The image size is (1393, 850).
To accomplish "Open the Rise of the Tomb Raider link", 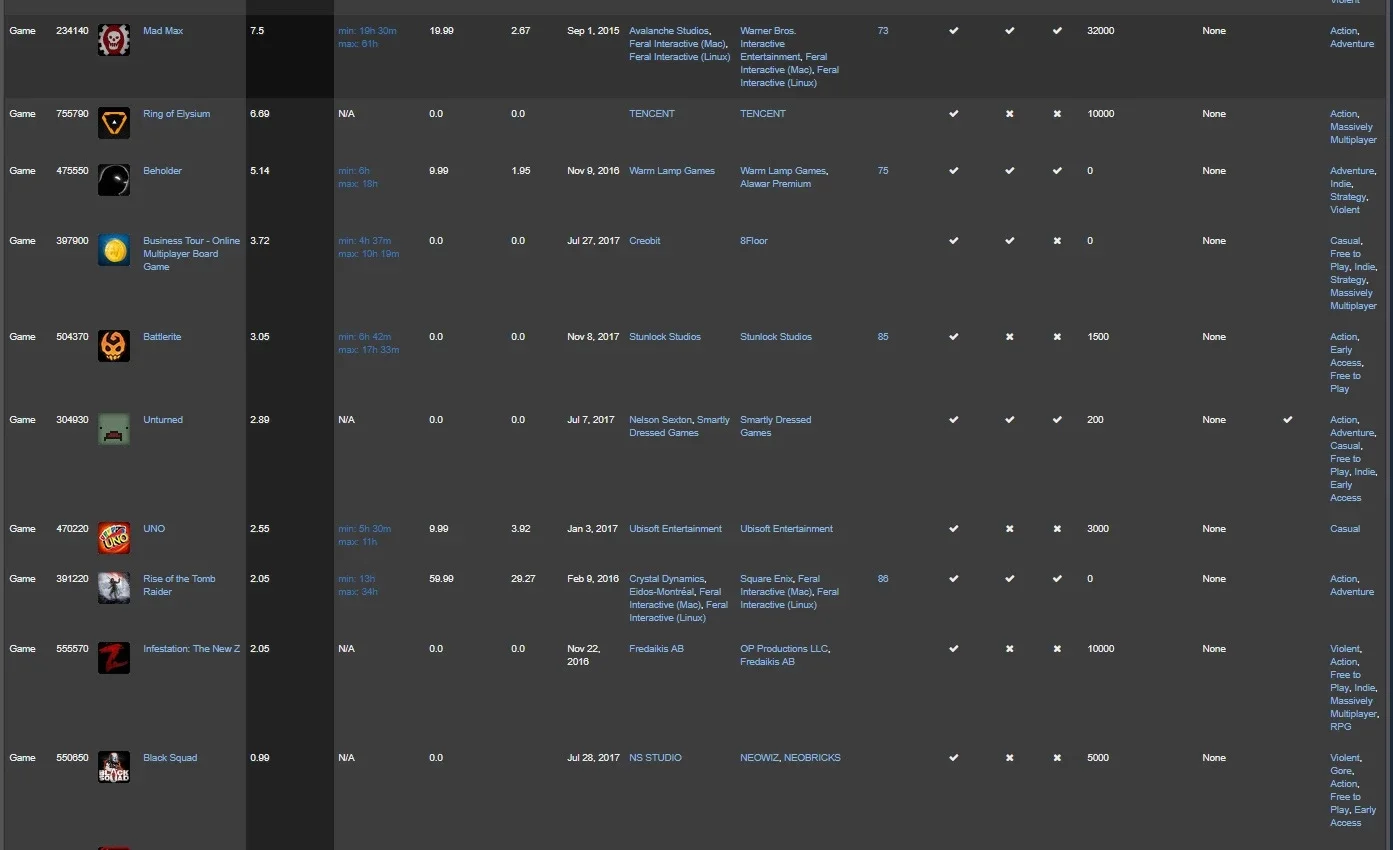I will 180,585.
